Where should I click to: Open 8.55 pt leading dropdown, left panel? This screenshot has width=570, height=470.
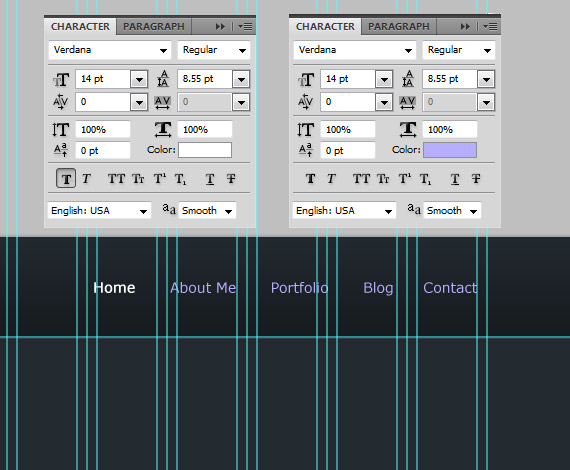[x=241, y=79]
